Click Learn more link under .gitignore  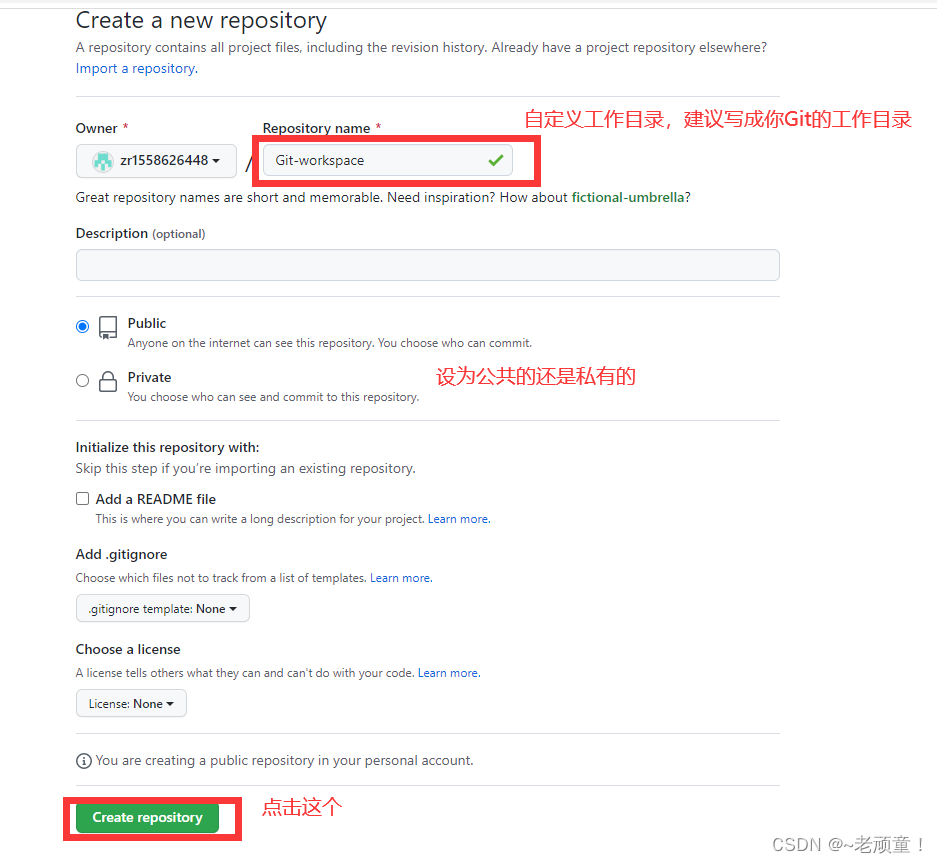[x=401, y=578]
